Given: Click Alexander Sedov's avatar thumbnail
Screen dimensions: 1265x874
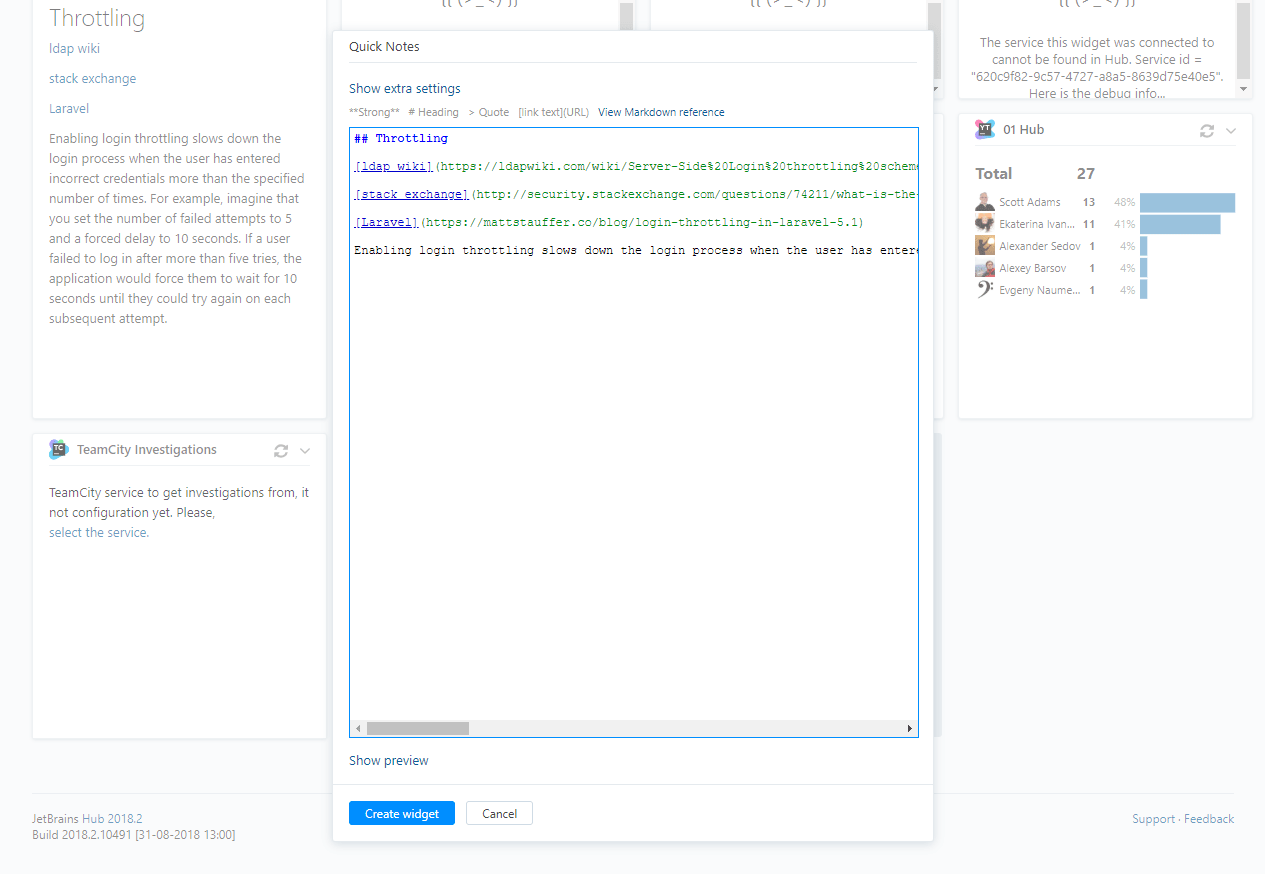Looking at the screenshot, I should (x=983, y=245).
